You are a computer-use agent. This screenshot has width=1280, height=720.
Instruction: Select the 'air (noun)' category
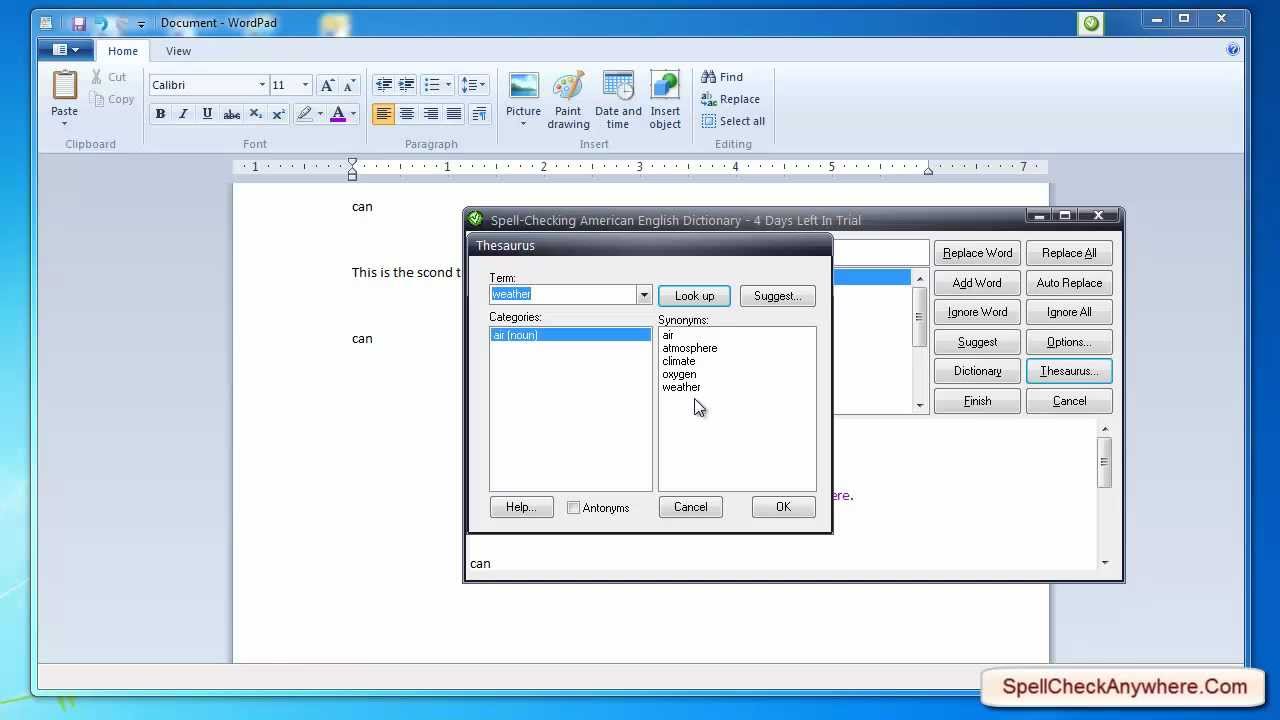click(x=570, y=335)
